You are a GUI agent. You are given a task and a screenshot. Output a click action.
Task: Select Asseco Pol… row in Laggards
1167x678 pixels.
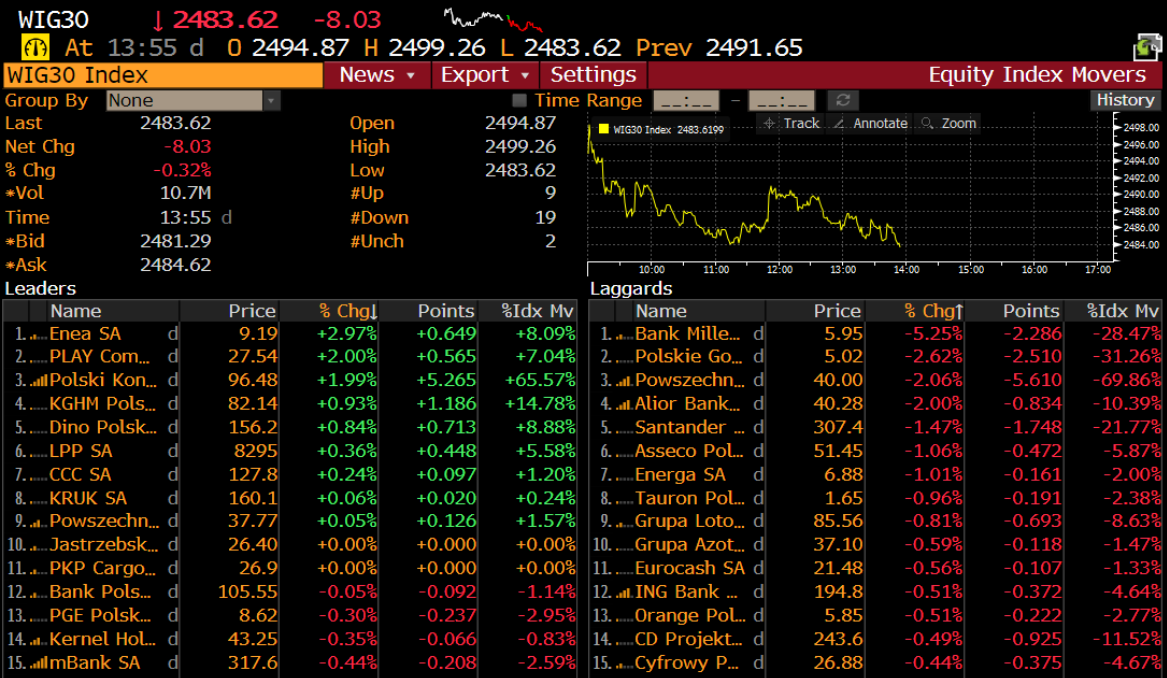[875, 452]
